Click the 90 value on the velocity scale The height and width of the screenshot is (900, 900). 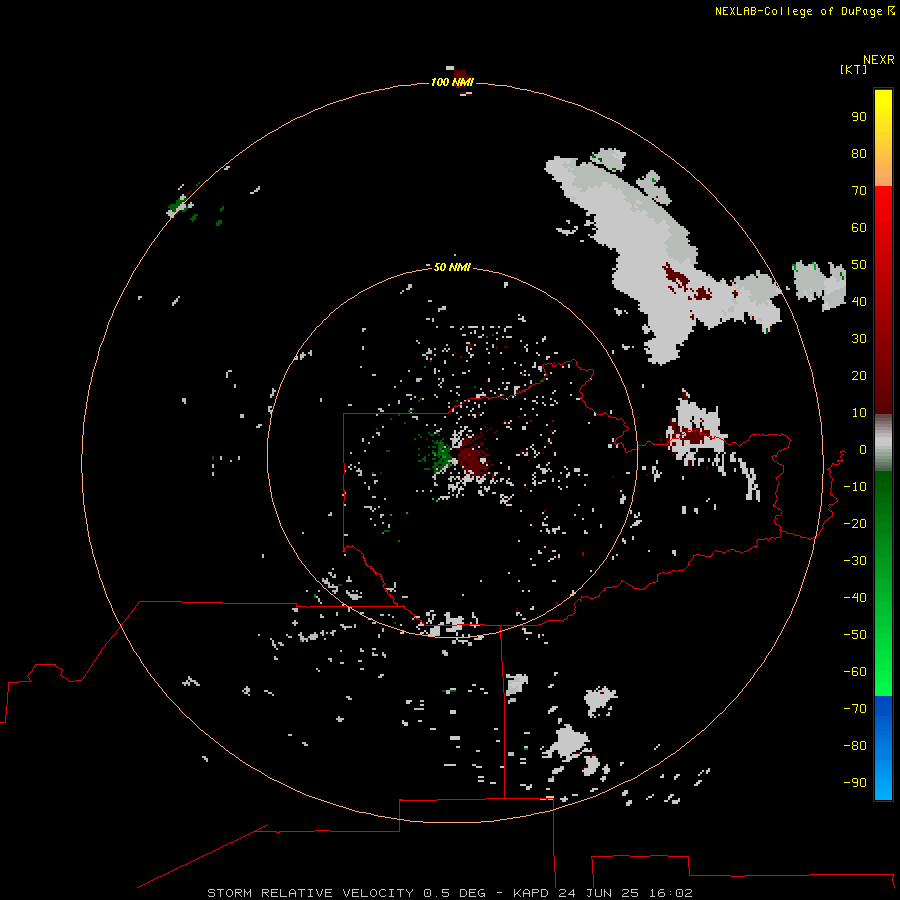pyautogui.click(x=859, y=117)
